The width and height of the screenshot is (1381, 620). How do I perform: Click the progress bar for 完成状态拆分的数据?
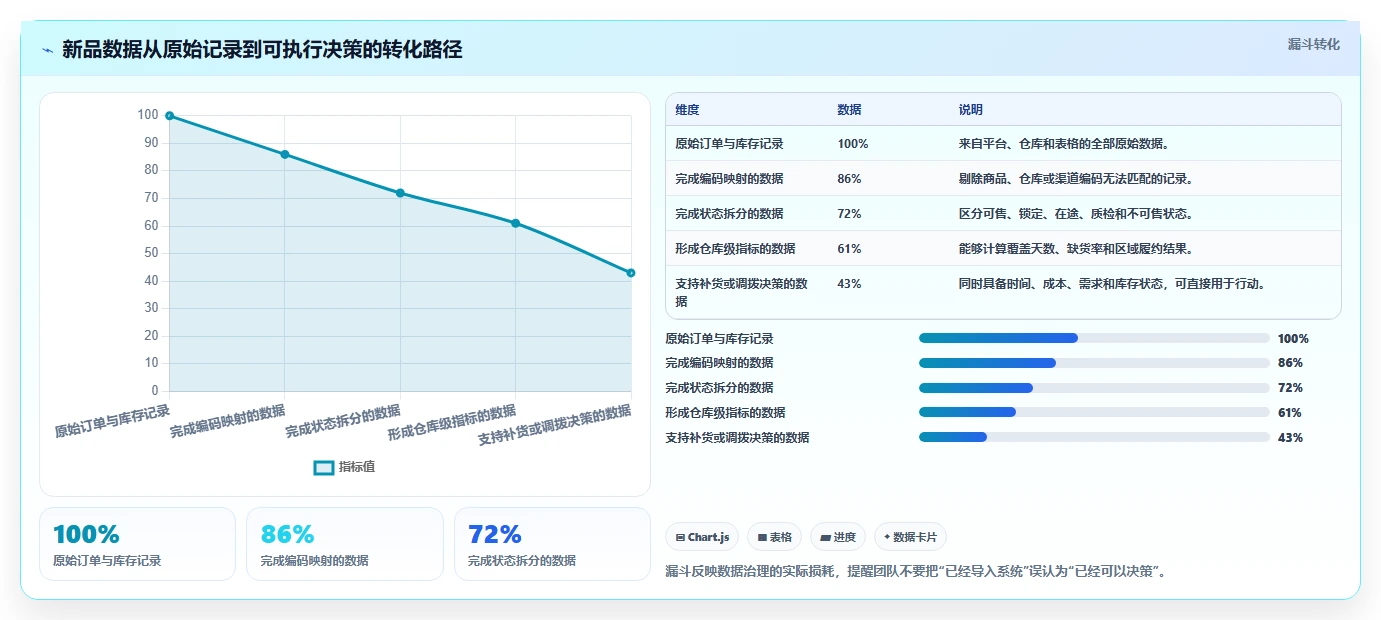point(1094,388)
